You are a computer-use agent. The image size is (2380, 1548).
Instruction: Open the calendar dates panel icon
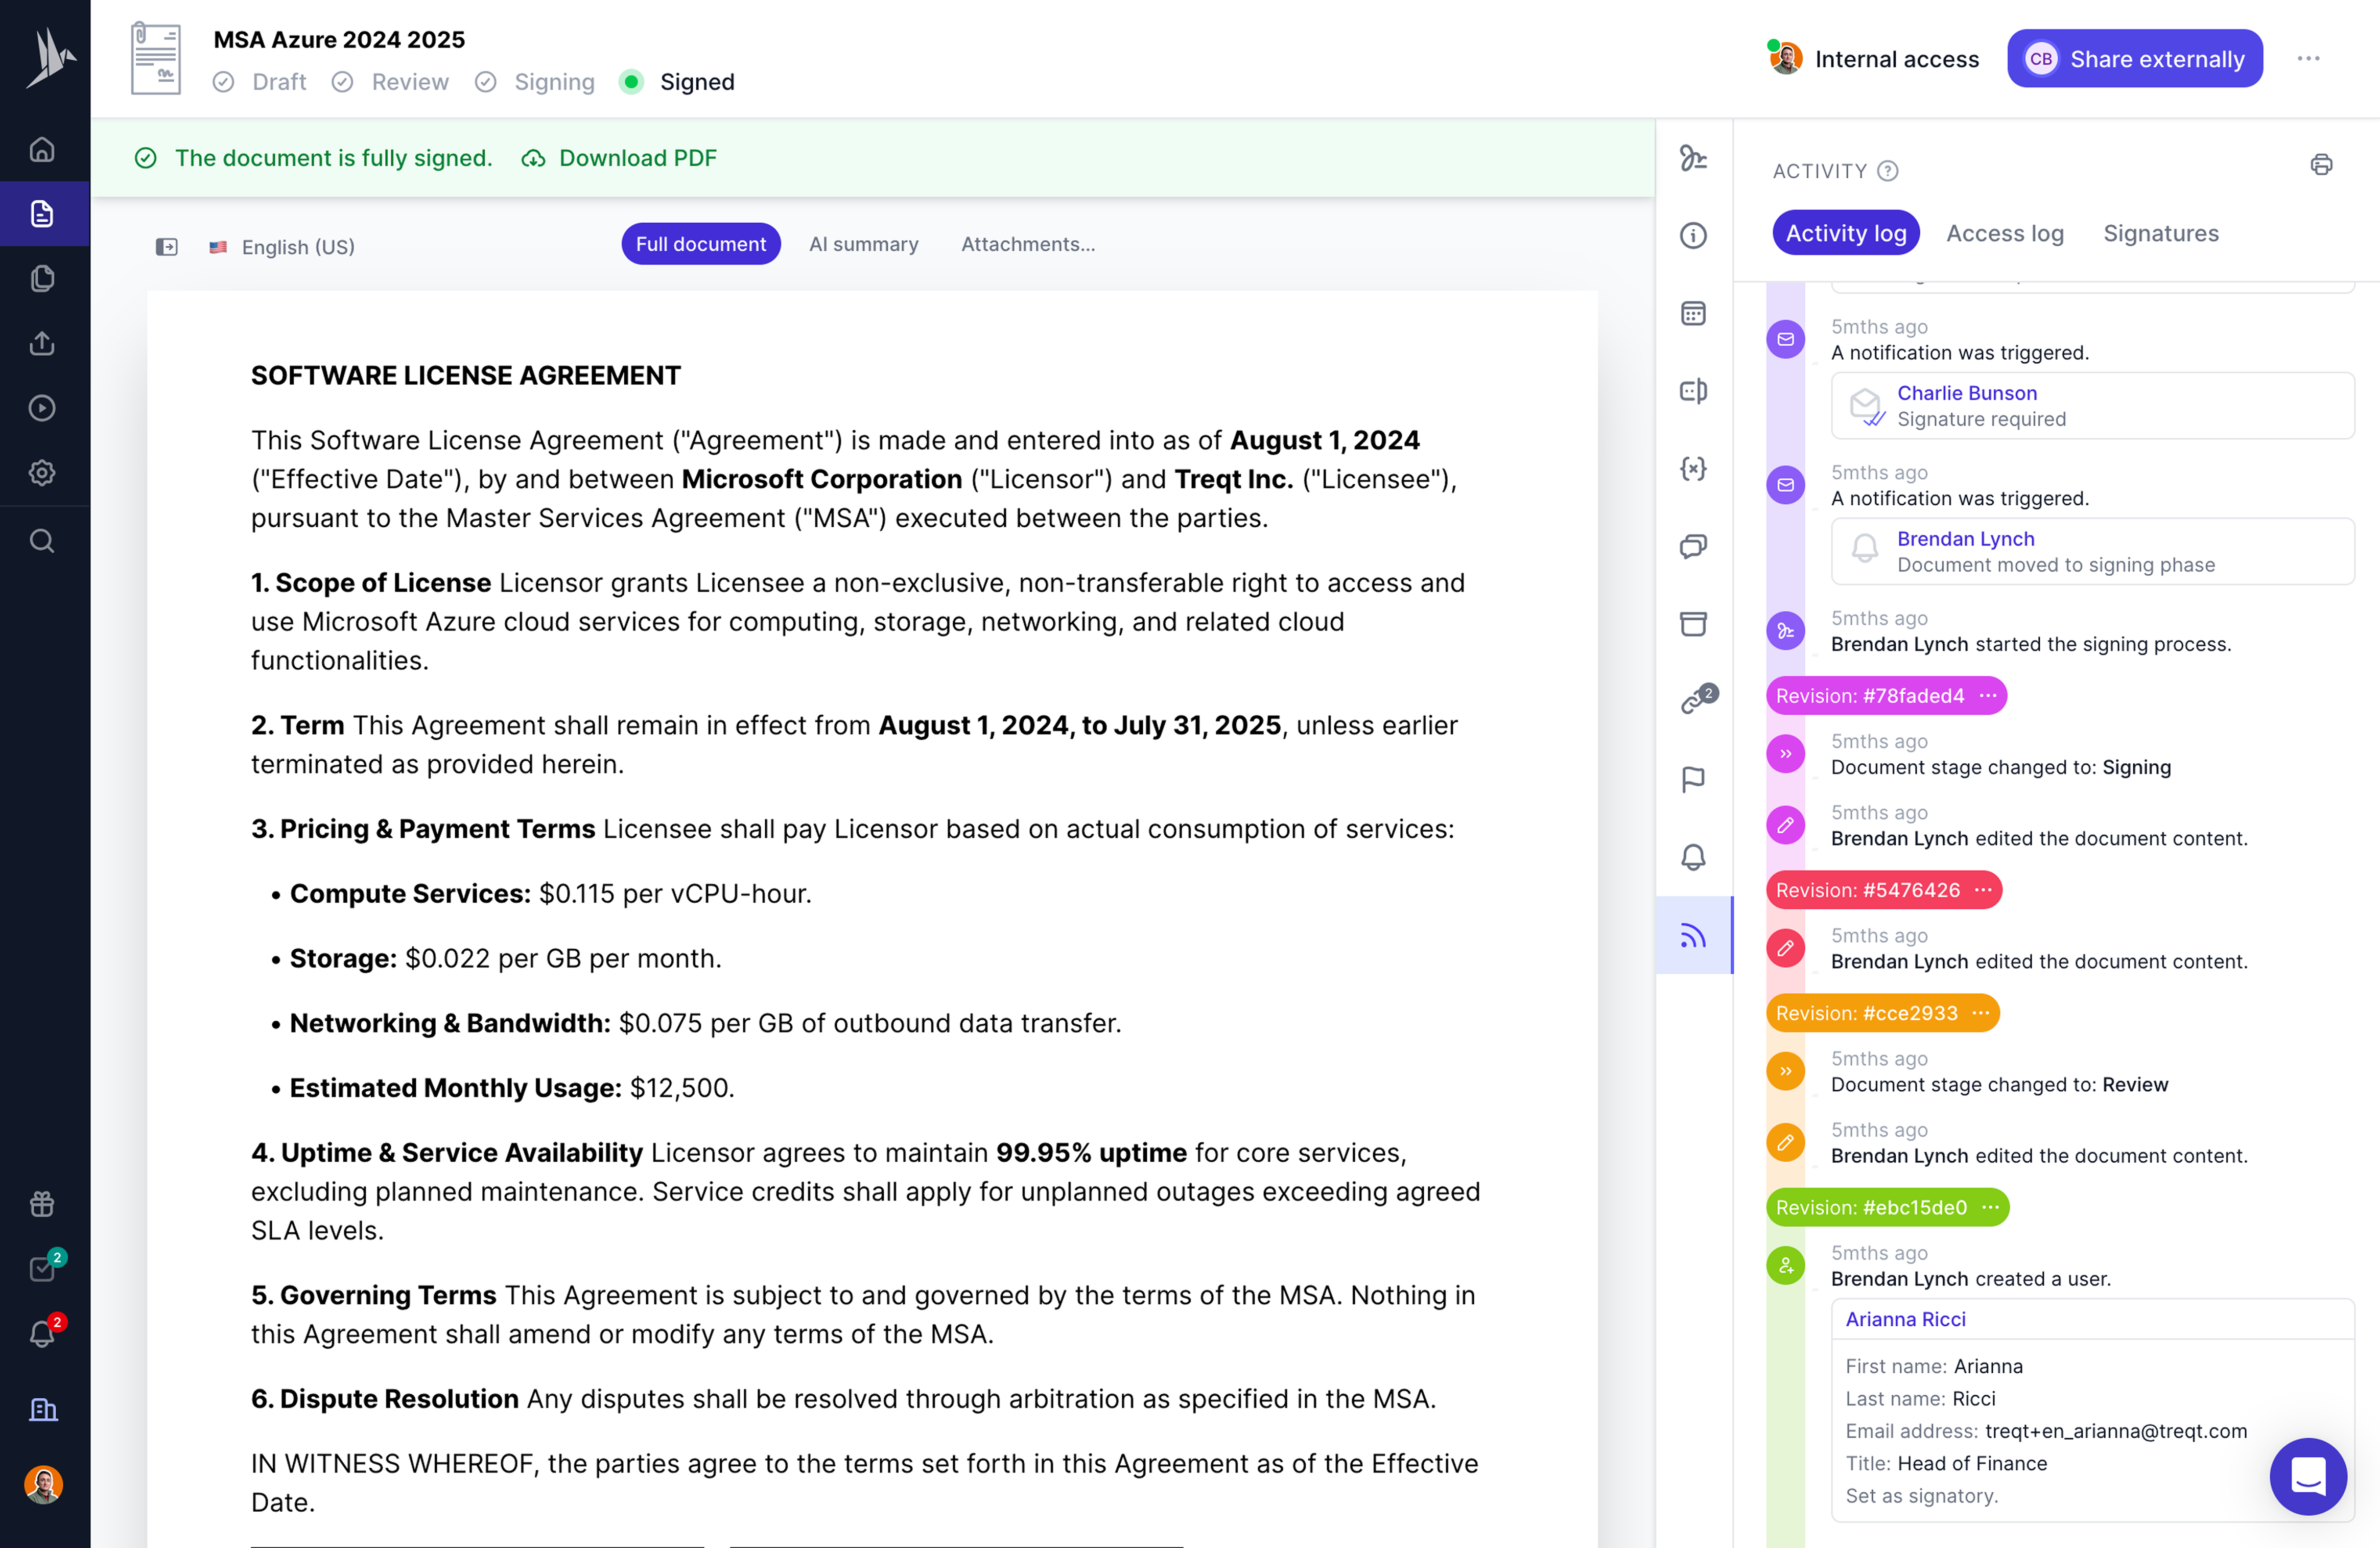[1693, 314]
